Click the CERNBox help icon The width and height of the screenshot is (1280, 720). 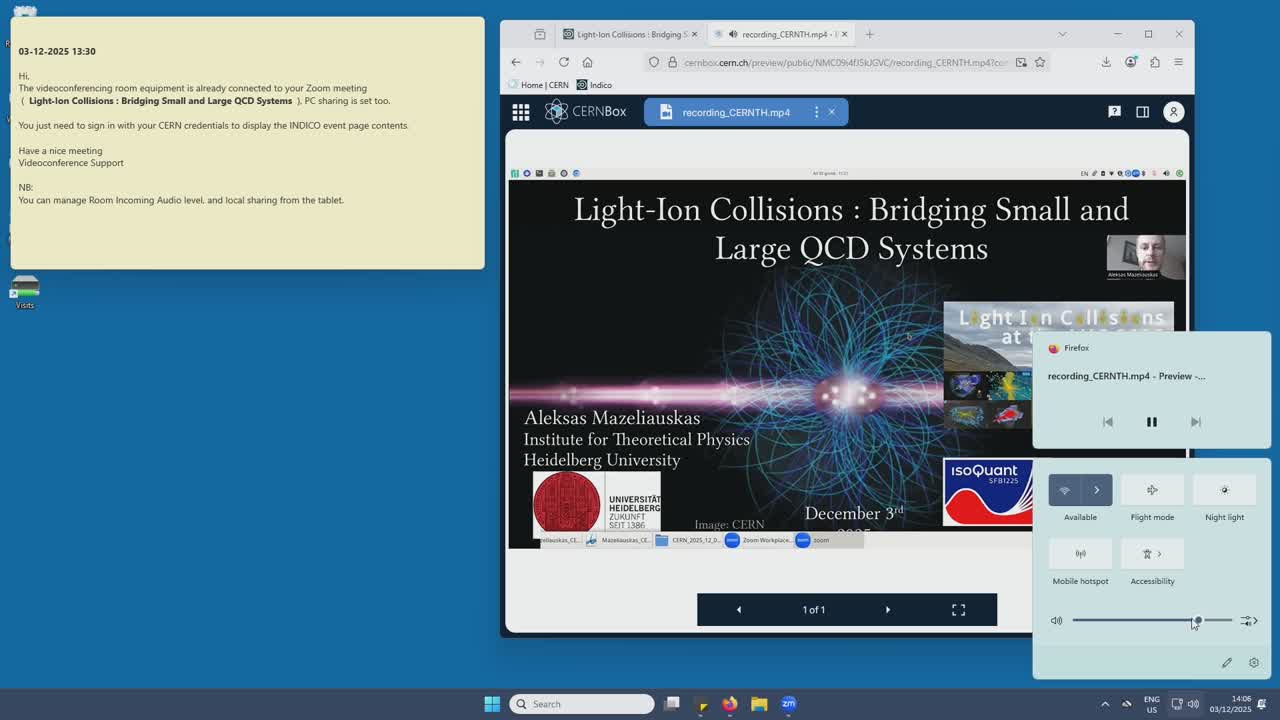(1114, 112)
